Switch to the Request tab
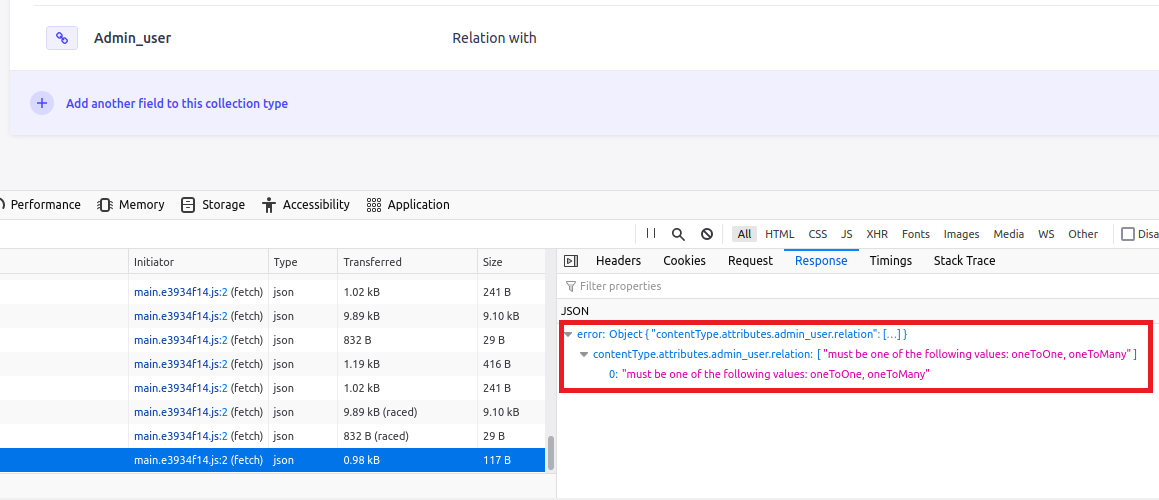Image resolution: width=1159 pixels, height=500 pixels. (x=750, y=260)
